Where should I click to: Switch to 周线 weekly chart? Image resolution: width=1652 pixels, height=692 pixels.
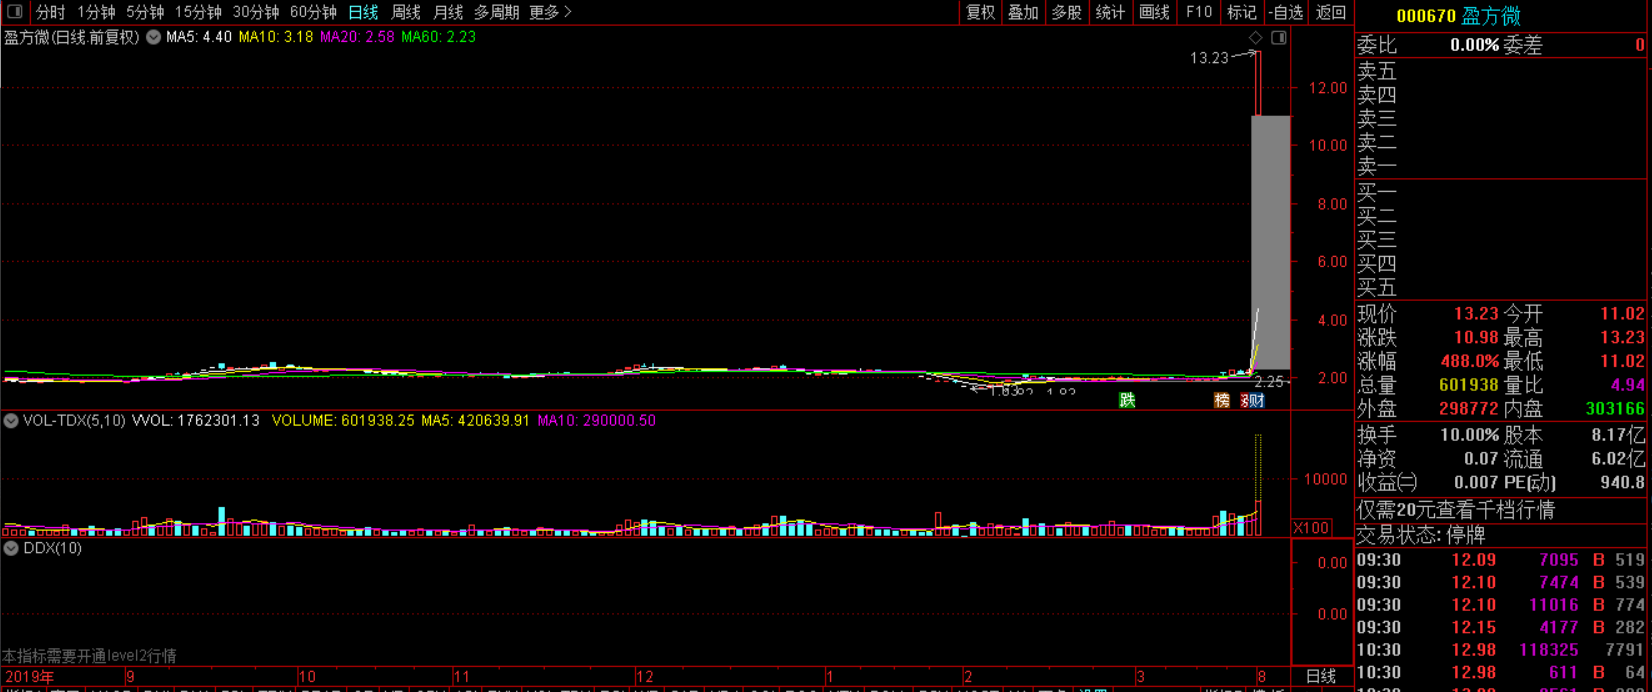pos(406,13)
